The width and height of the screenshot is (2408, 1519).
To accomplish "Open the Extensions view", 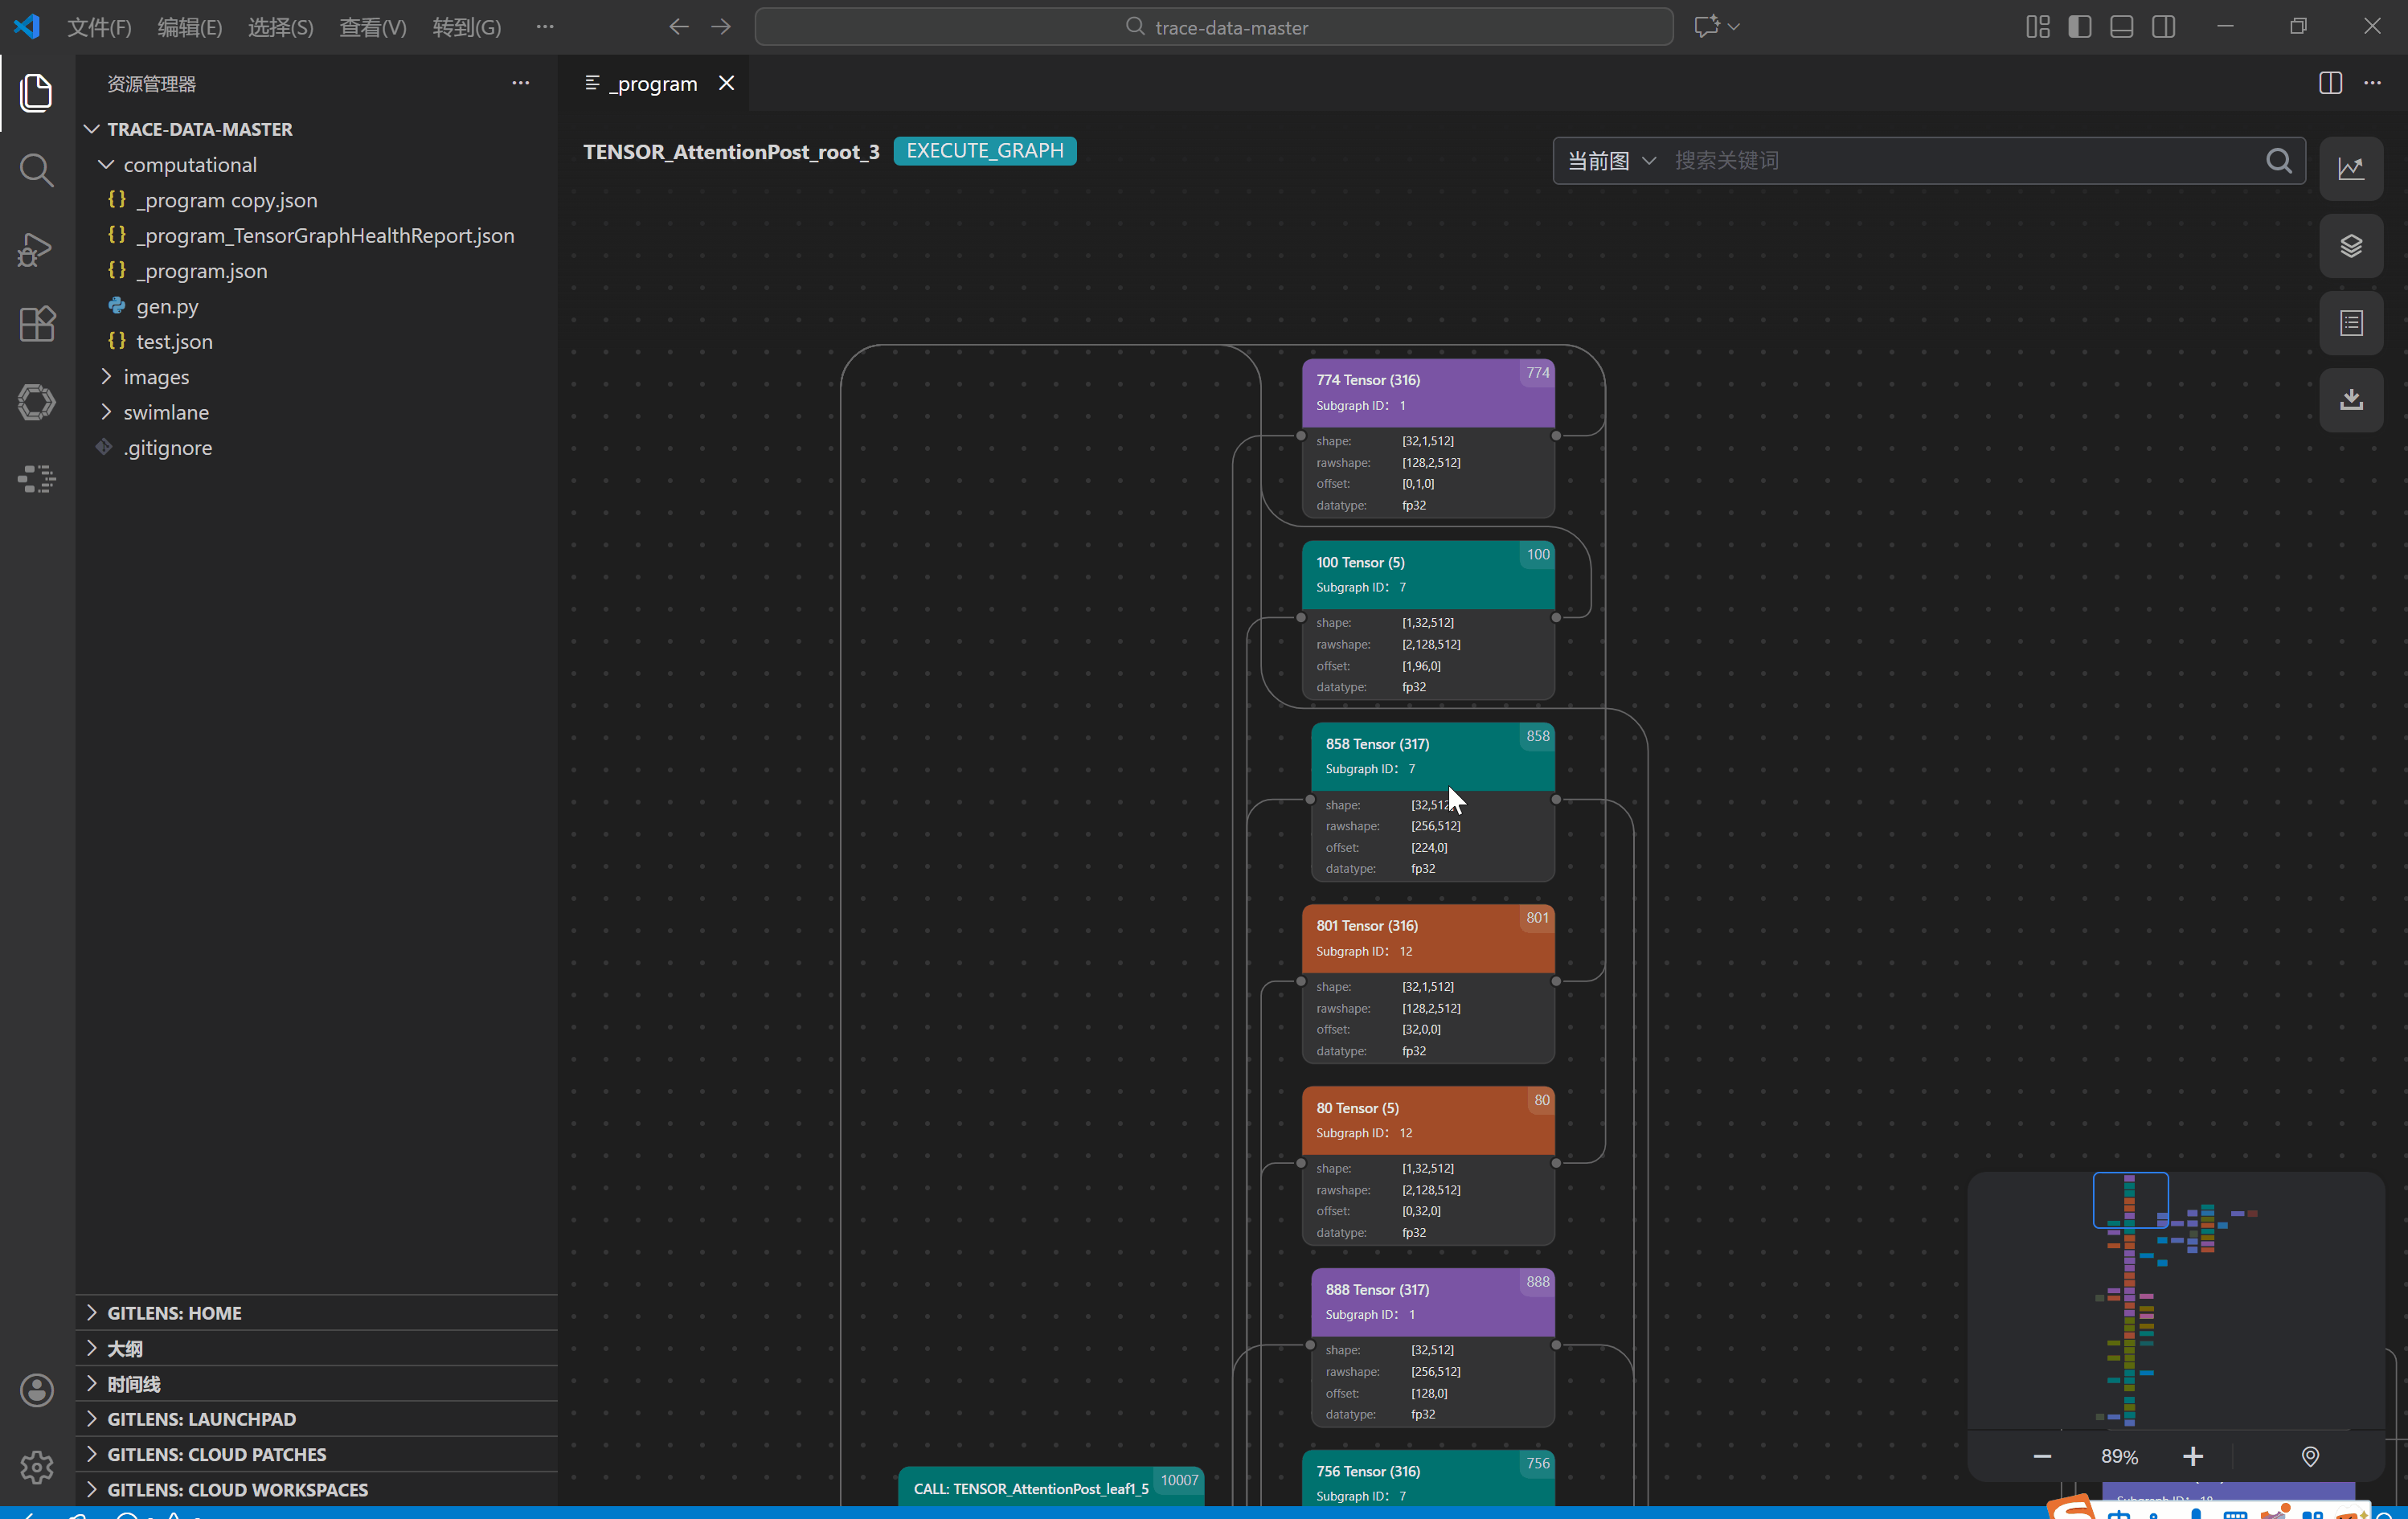I will (x=36, y=324).
